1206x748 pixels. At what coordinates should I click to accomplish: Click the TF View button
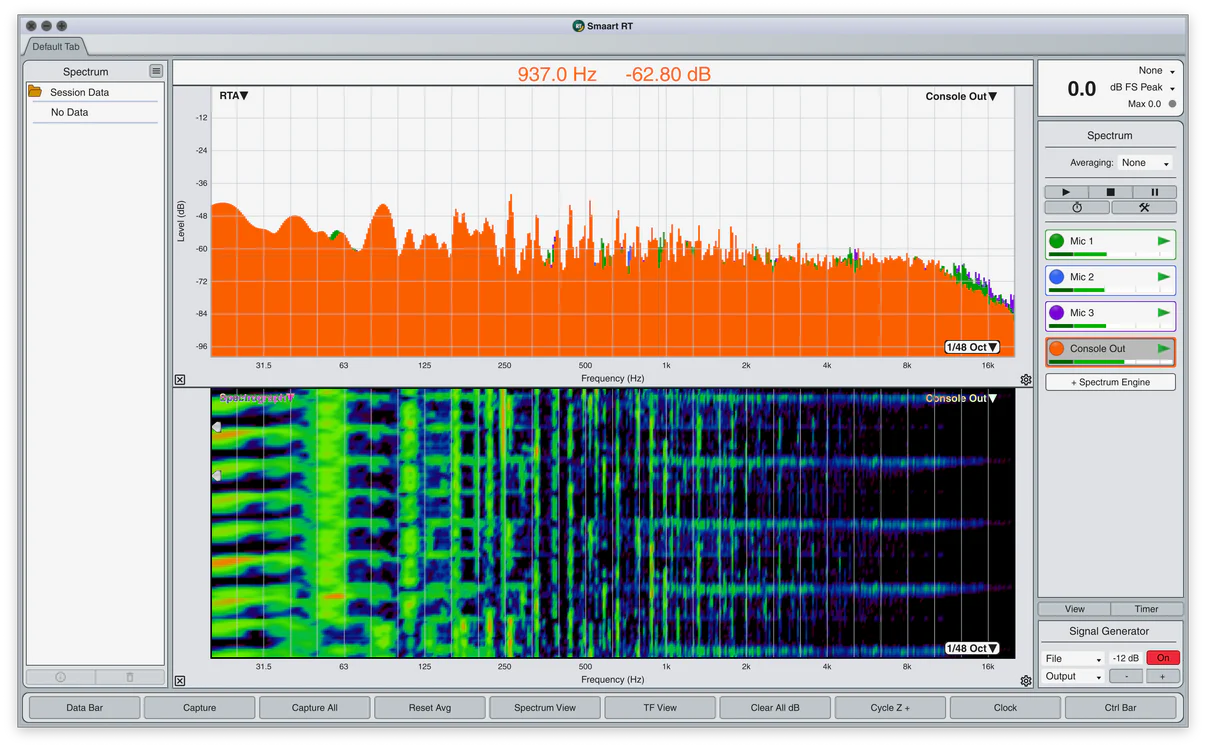(660, 708)
